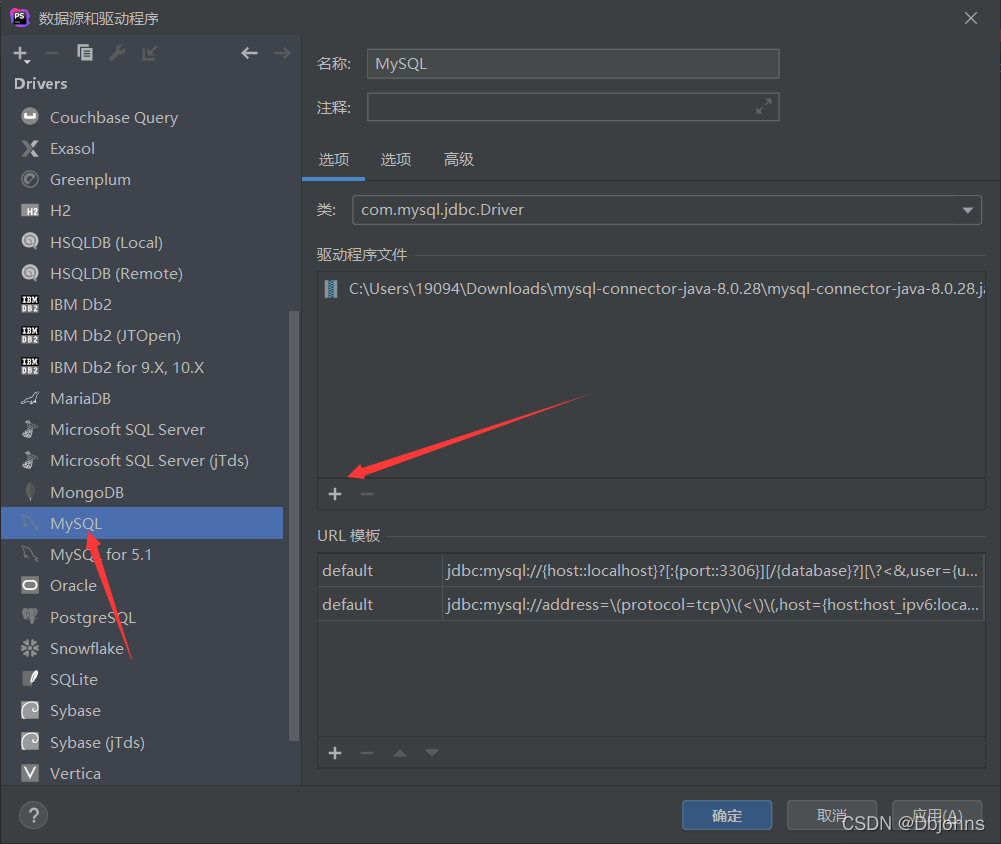Select Microsoft SQL Server (jTds) driver

pyautogui.click(x=142, y=461)
